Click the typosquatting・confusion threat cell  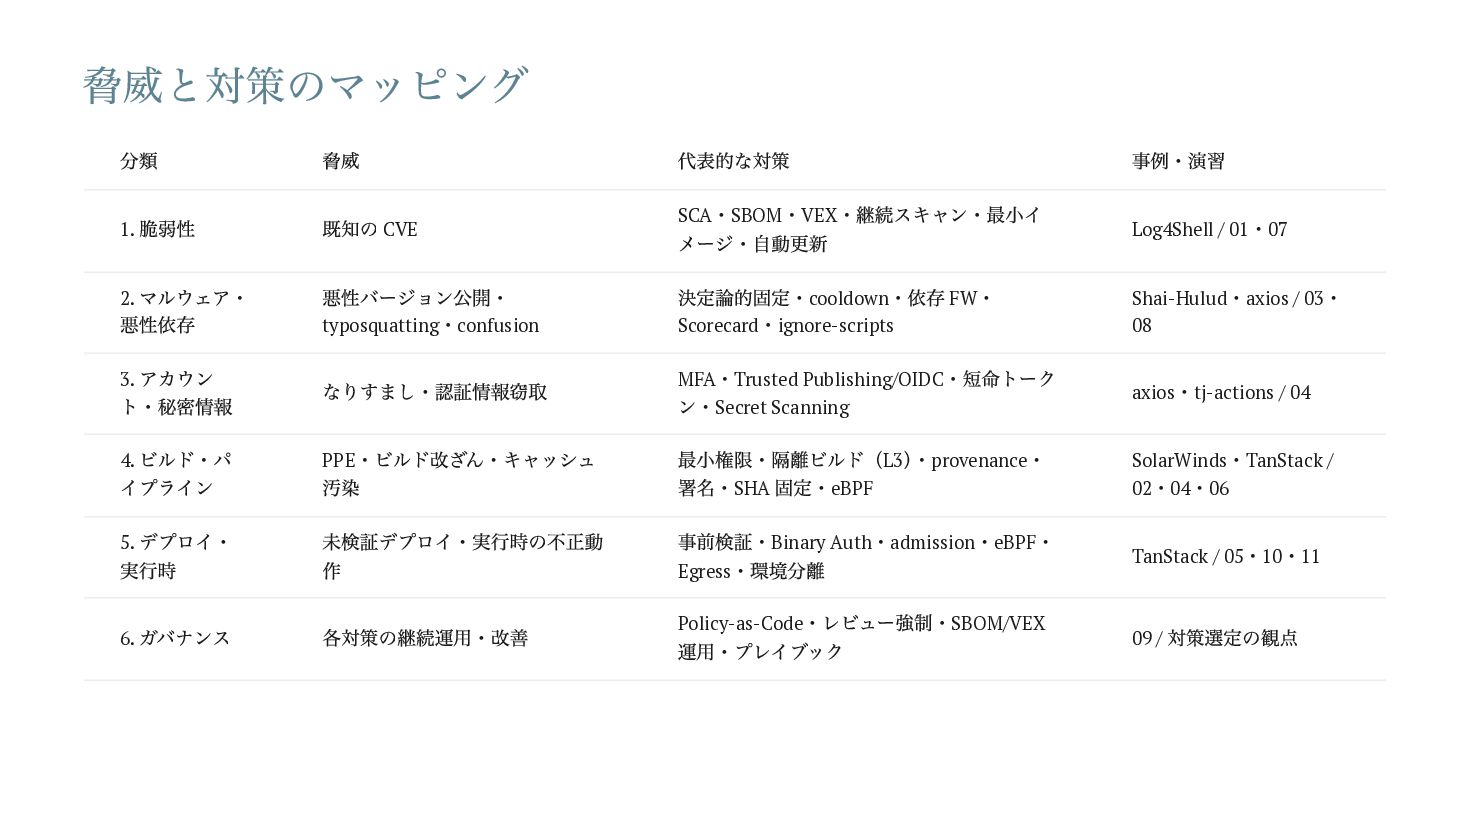click(x=430, y=311)
